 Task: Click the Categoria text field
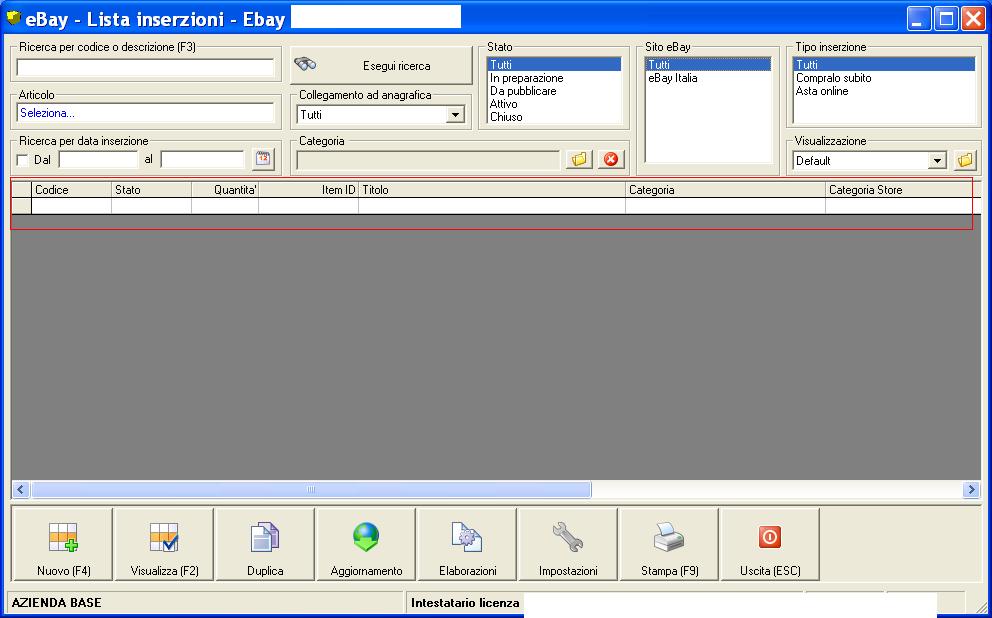tap(428, 160)
